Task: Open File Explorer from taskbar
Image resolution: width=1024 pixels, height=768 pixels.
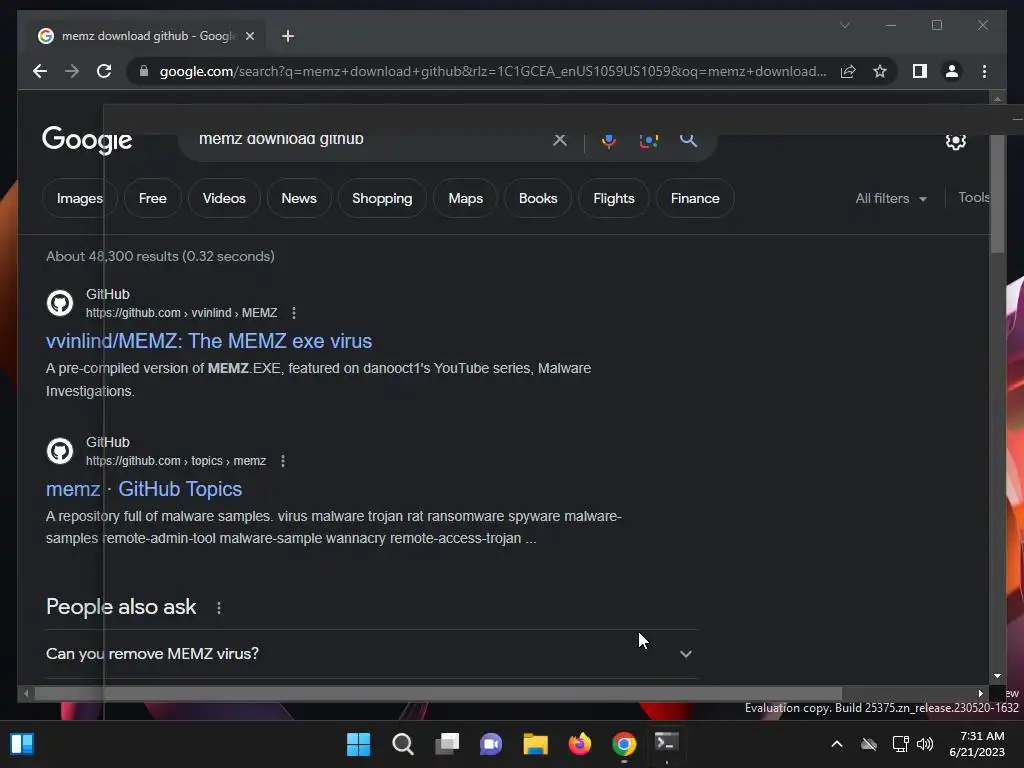Action: pos(536,744)
